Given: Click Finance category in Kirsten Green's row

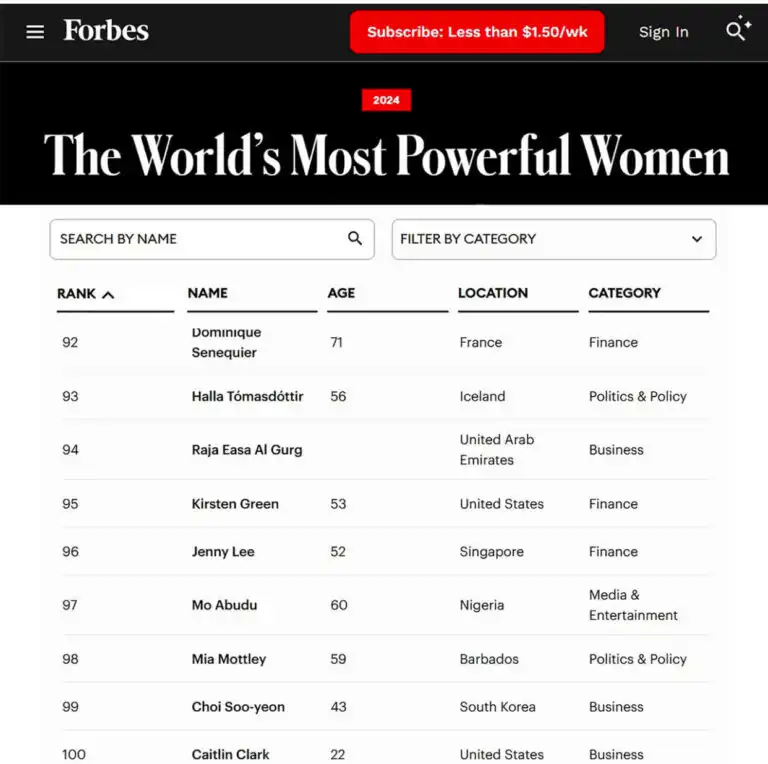Looking at the screenshot, I should [613, 503].
